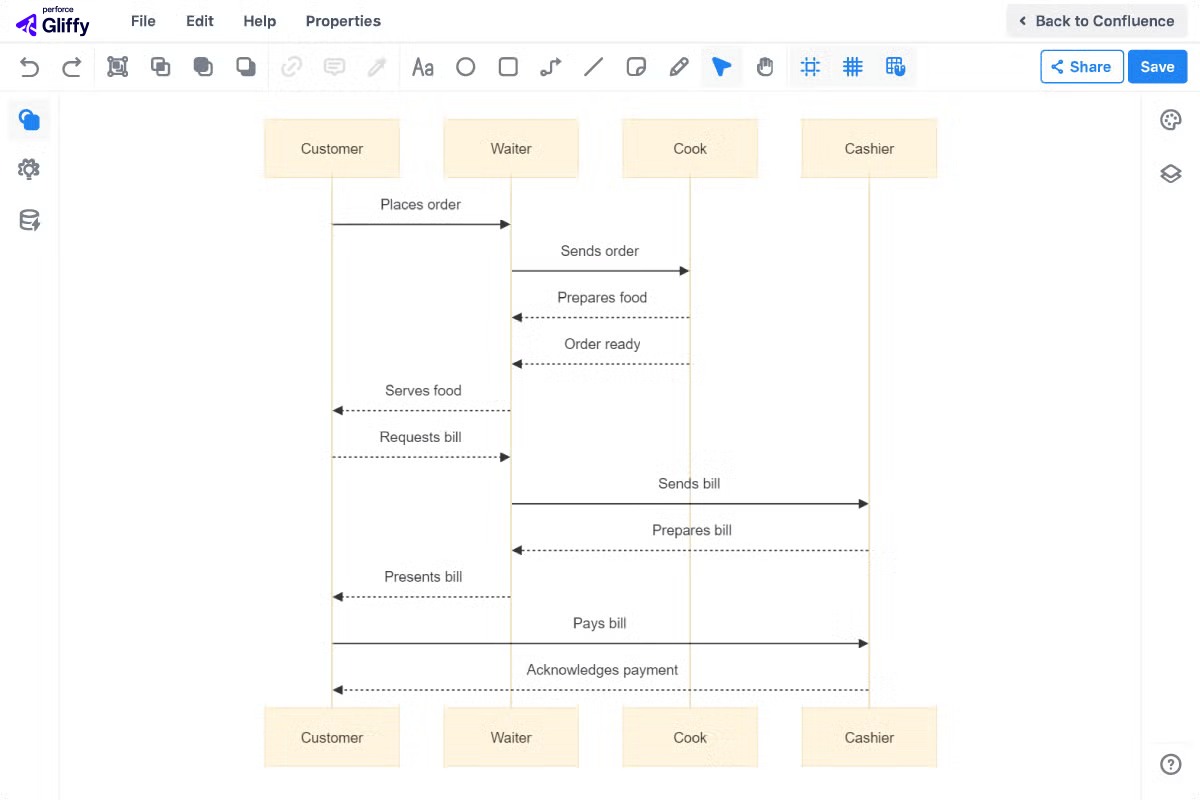Screen dimensions: 1200x800
Task: Select the ellipse shape tool
Action: point(466,67)
